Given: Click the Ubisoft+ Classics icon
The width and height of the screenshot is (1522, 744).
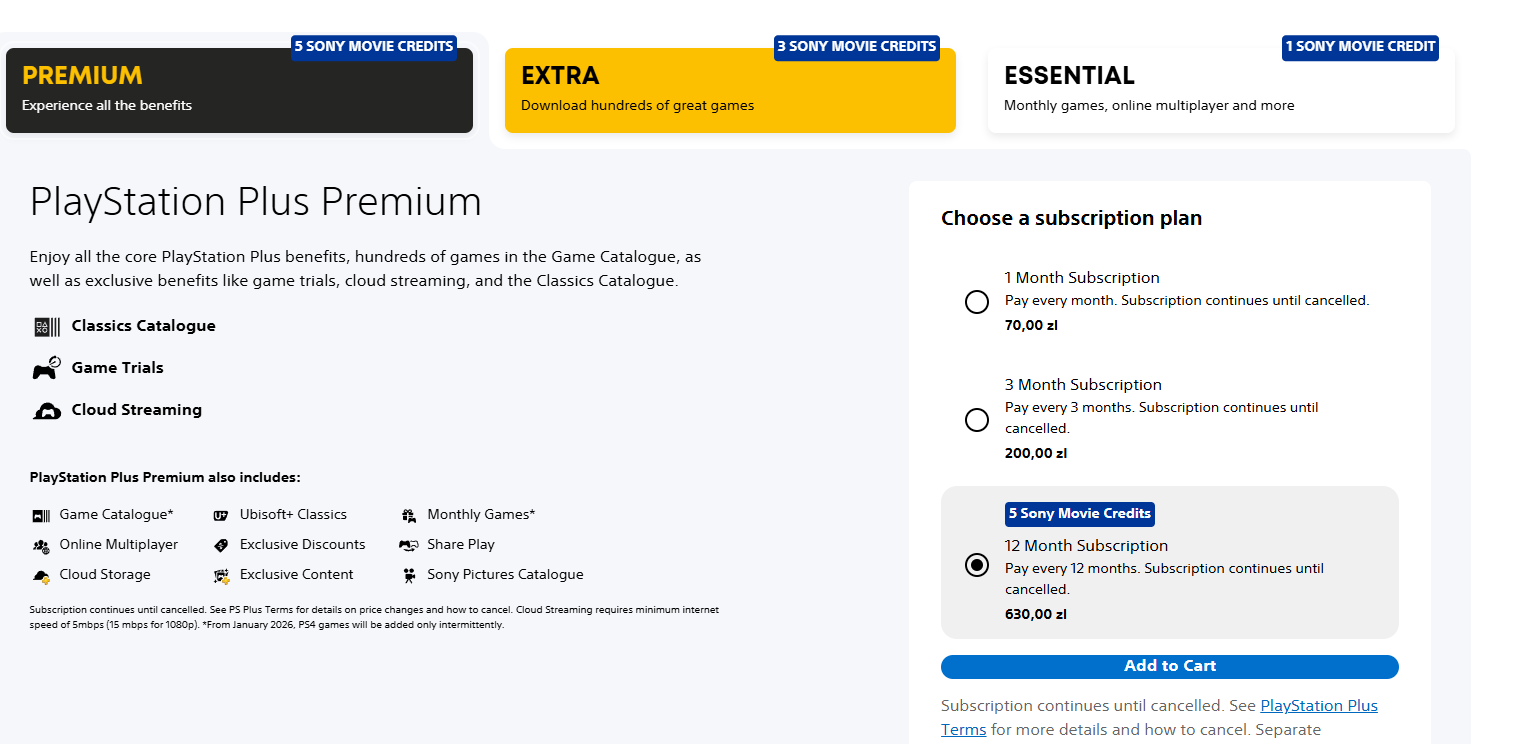Looking at the screenshot, I should click(x=221, y=515).
